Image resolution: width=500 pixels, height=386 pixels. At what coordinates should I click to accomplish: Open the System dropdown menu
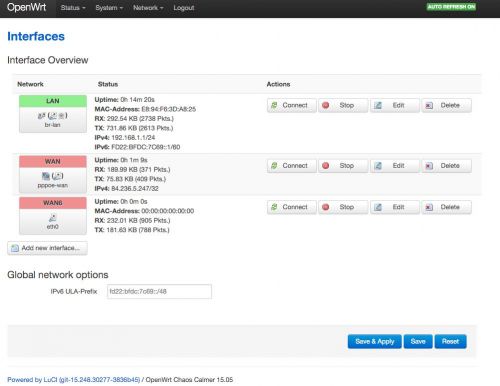pos(109,8)
